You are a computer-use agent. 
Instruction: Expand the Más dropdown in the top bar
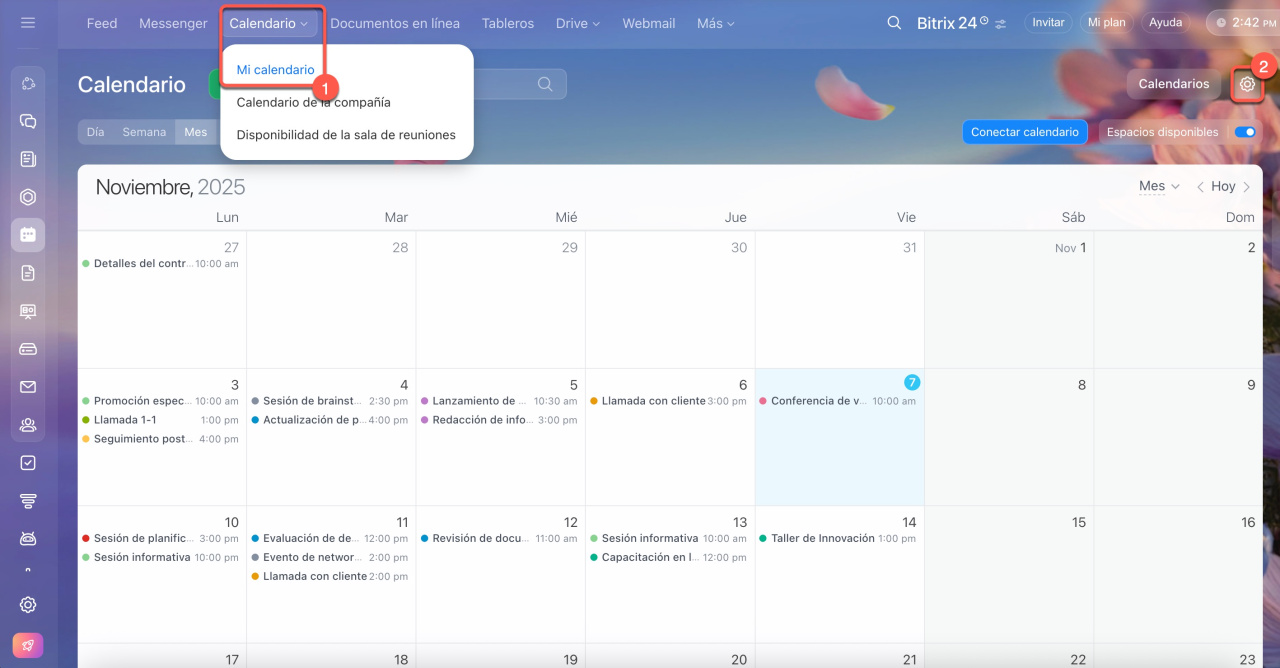pos(715,23)
